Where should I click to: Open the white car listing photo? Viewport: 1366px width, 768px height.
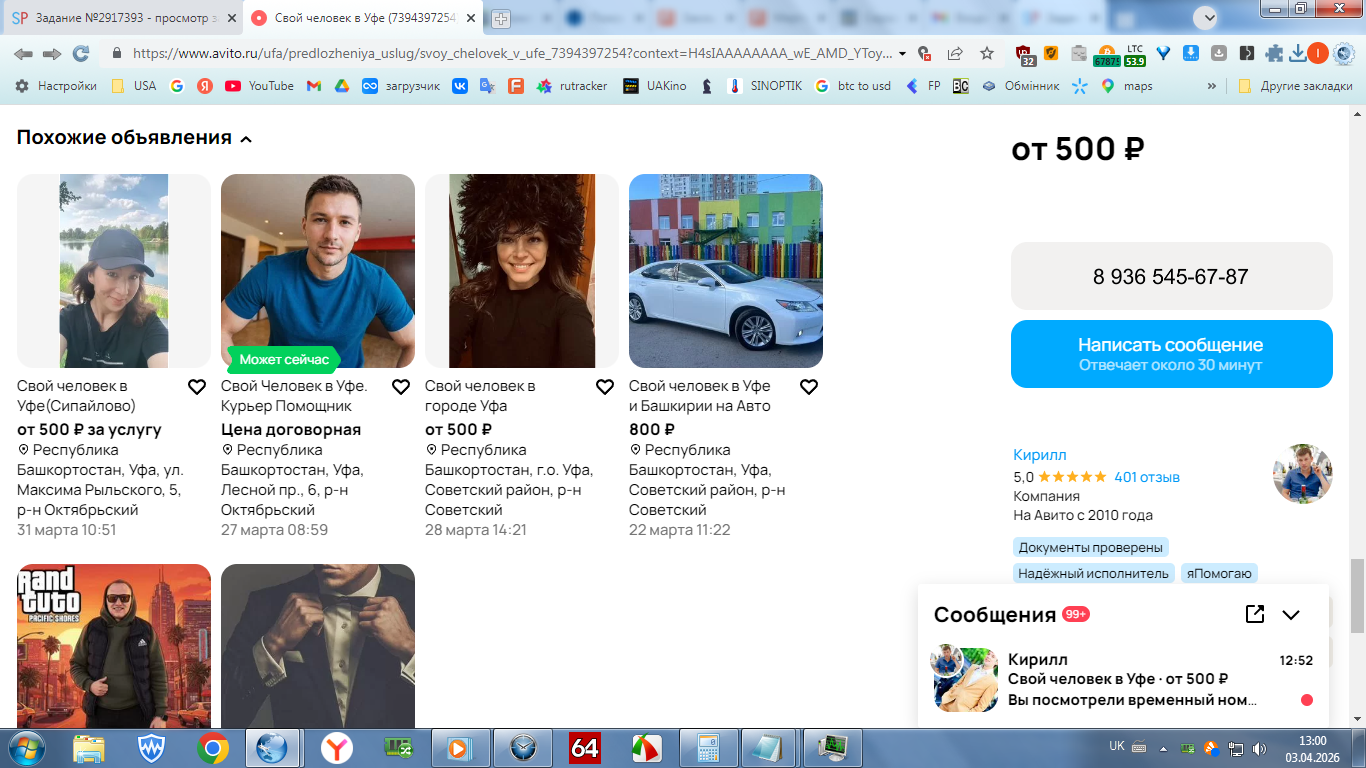tap(726, 271)
